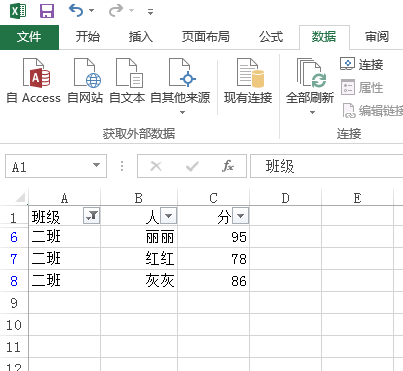This screenshot has height=371, width=403.
Task: Open 自其他来源 data sources
Action: click(180, 81)
